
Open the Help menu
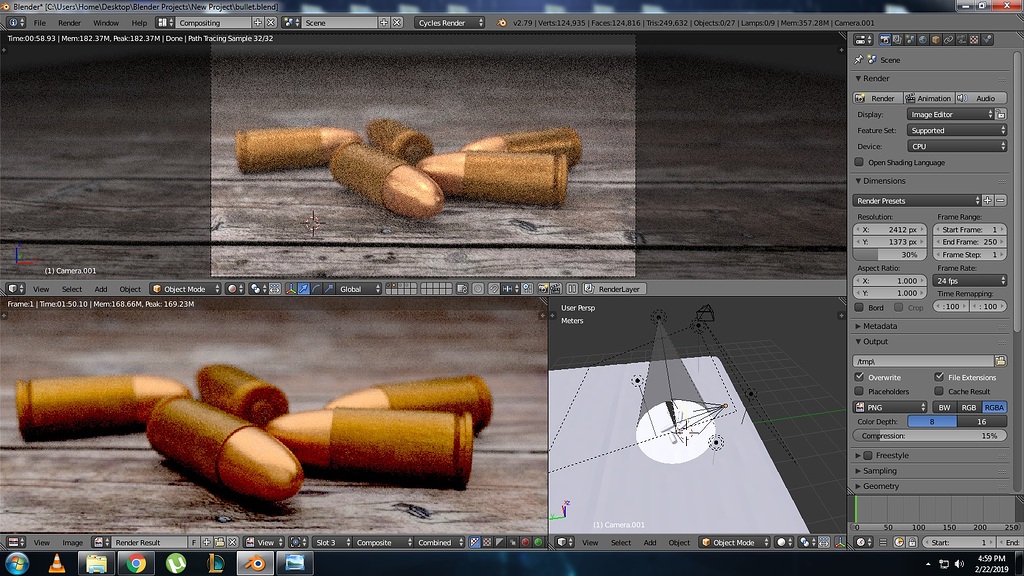[x=139, y=22]
